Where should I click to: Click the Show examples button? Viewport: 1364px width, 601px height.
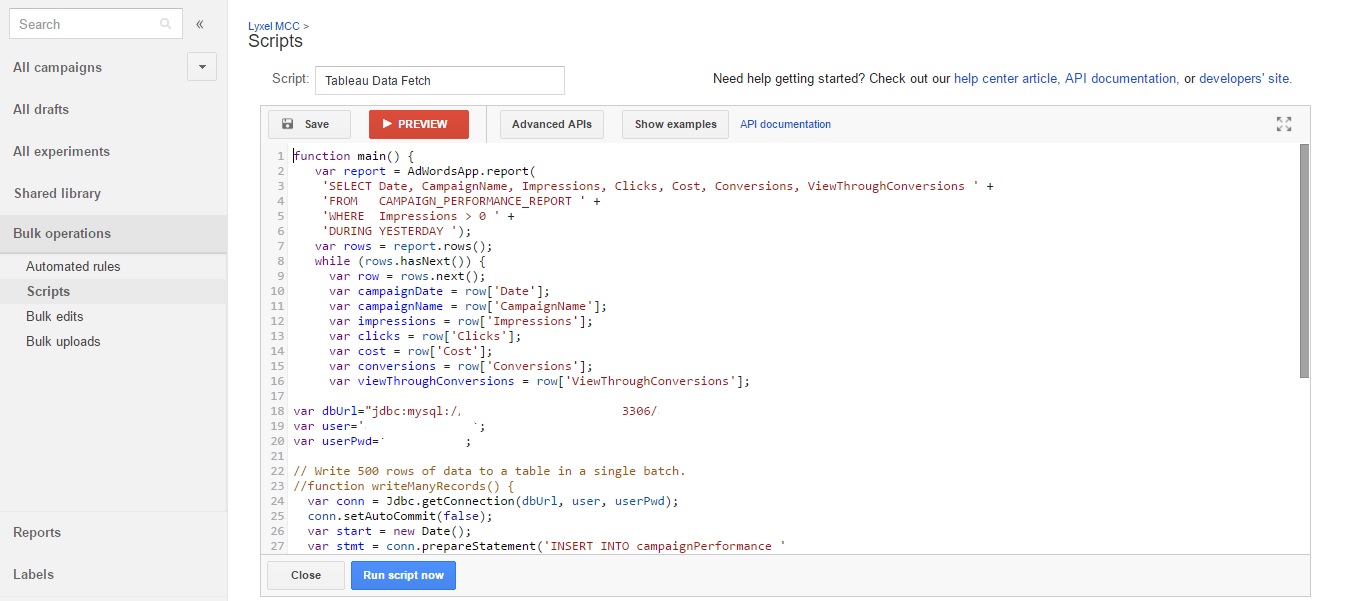(675, 124)
